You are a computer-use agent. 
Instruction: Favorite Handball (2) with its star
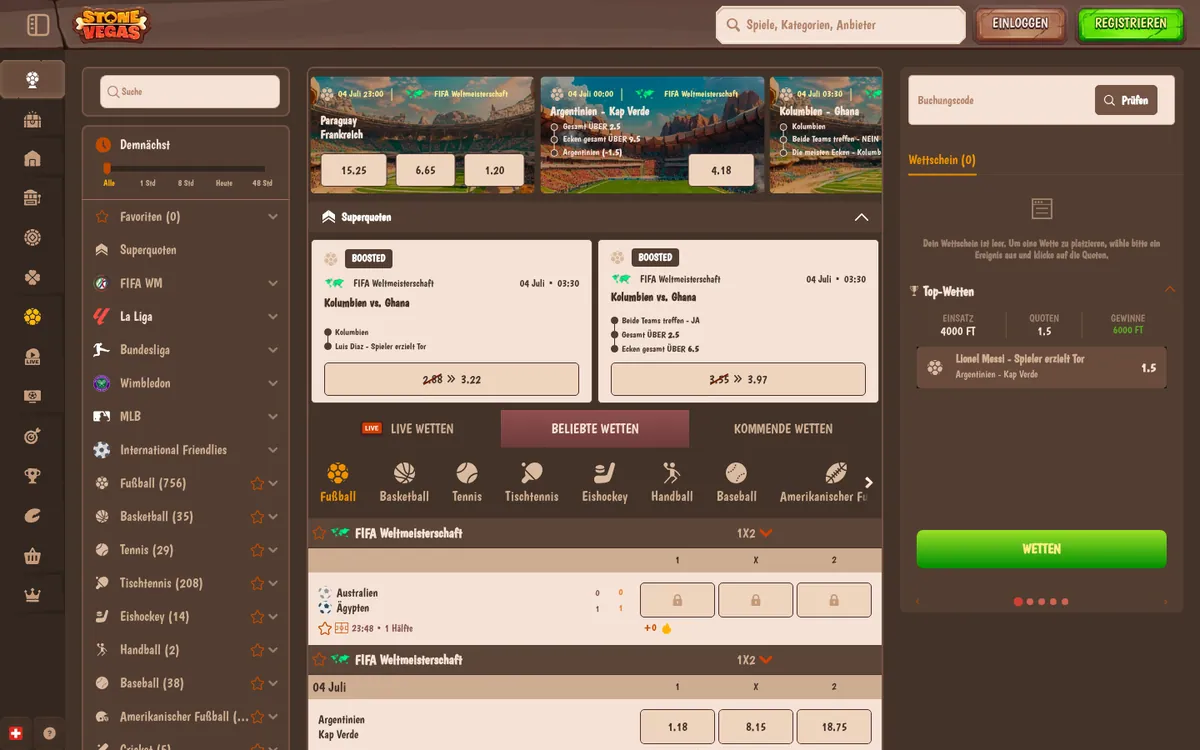257,650
